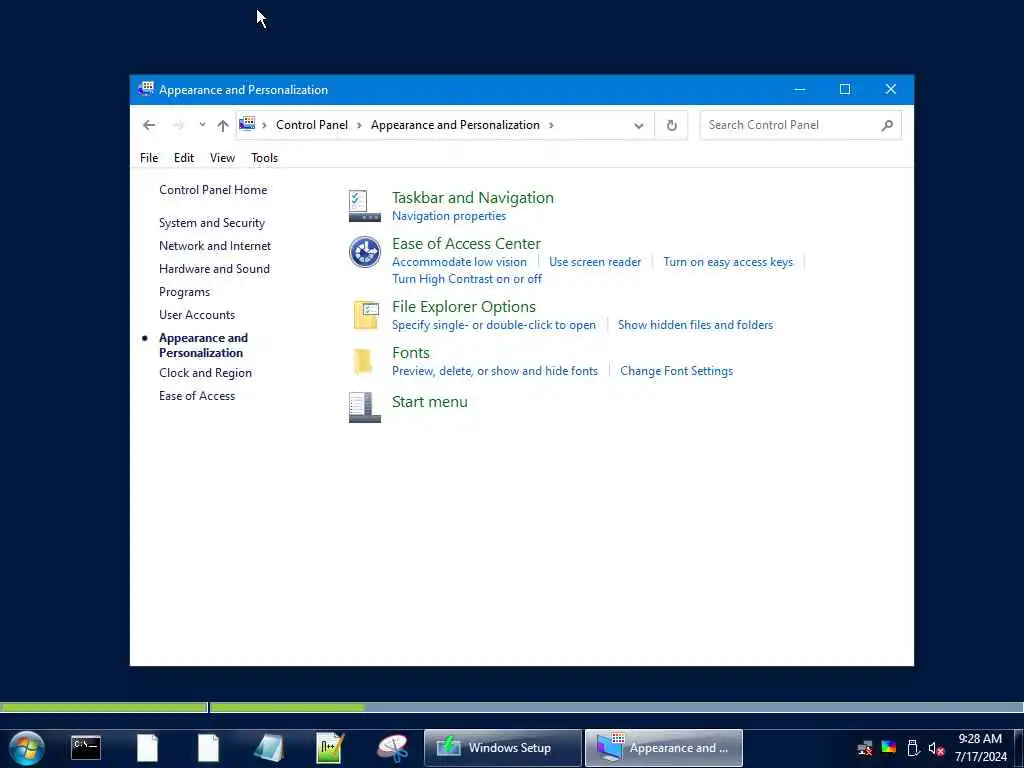Click the Show desktop strip
This screenshot has width=1024, height=768.
pyautogui.click(x=1019, y=748)
